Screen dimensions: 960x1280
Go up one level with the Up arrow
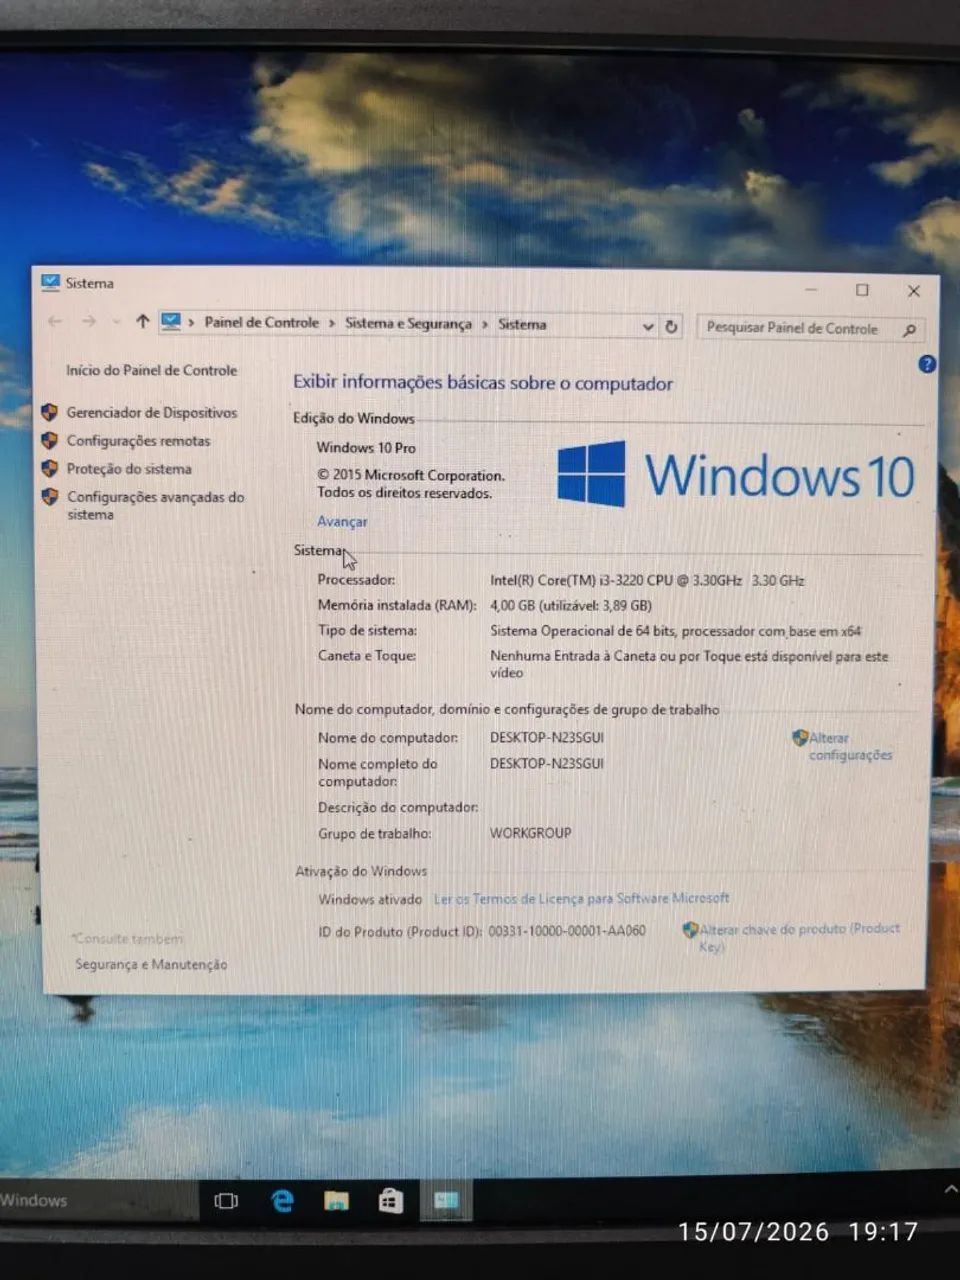tap(142, 321)
